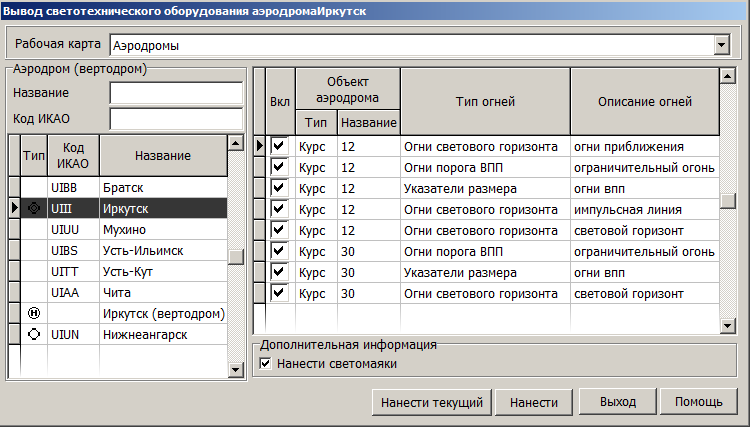Click the scroll-down arrow of the airport list
The width and height of the screenshot is (751, 429).
(236, 371)
